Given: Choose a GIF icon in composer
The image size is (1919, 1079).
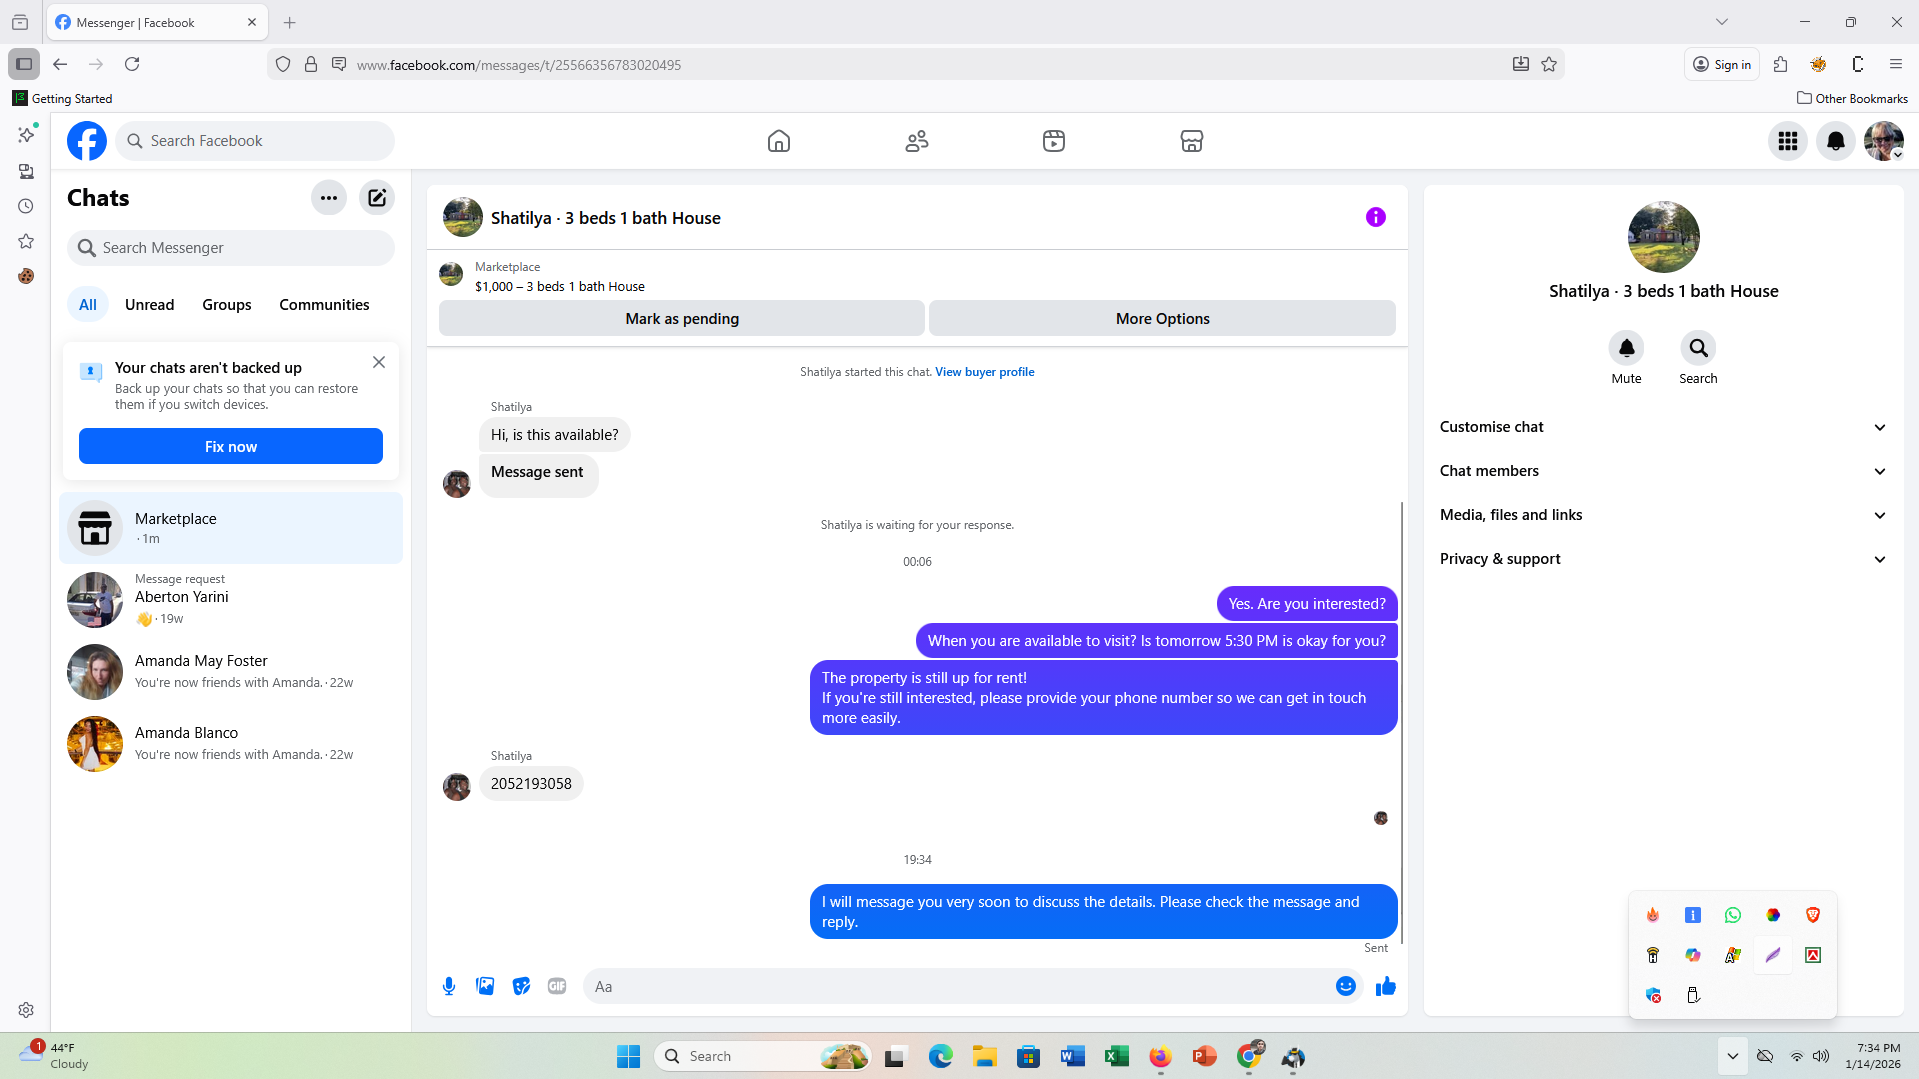Looking at the screenshot, I should pos(557,987).
